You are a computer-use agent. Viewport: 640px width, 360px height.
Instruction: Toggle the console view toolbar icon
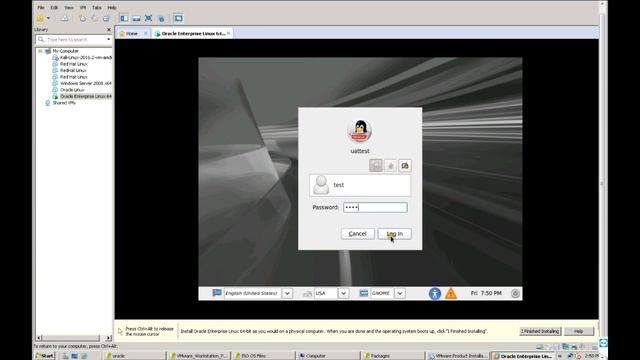(x=178, y=18)
